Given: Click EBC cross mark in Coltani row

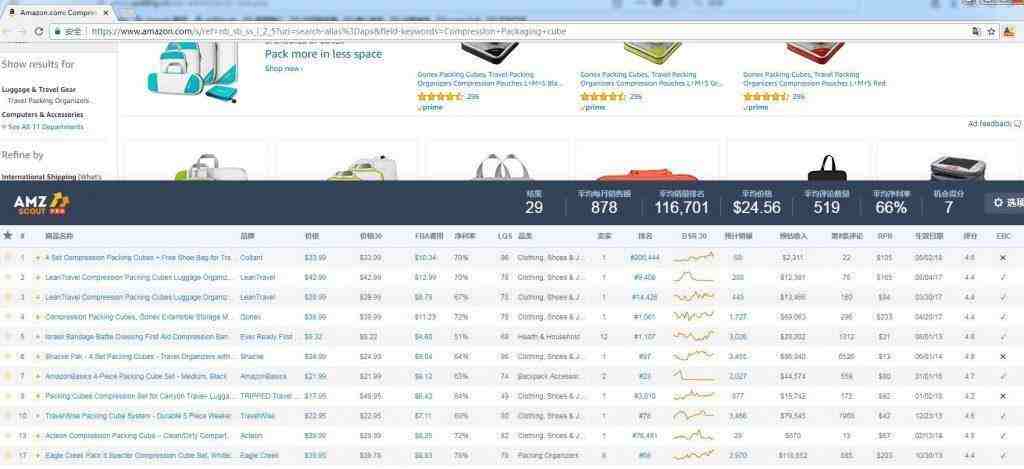Looking at the screenshot, I should [1003, 258].
